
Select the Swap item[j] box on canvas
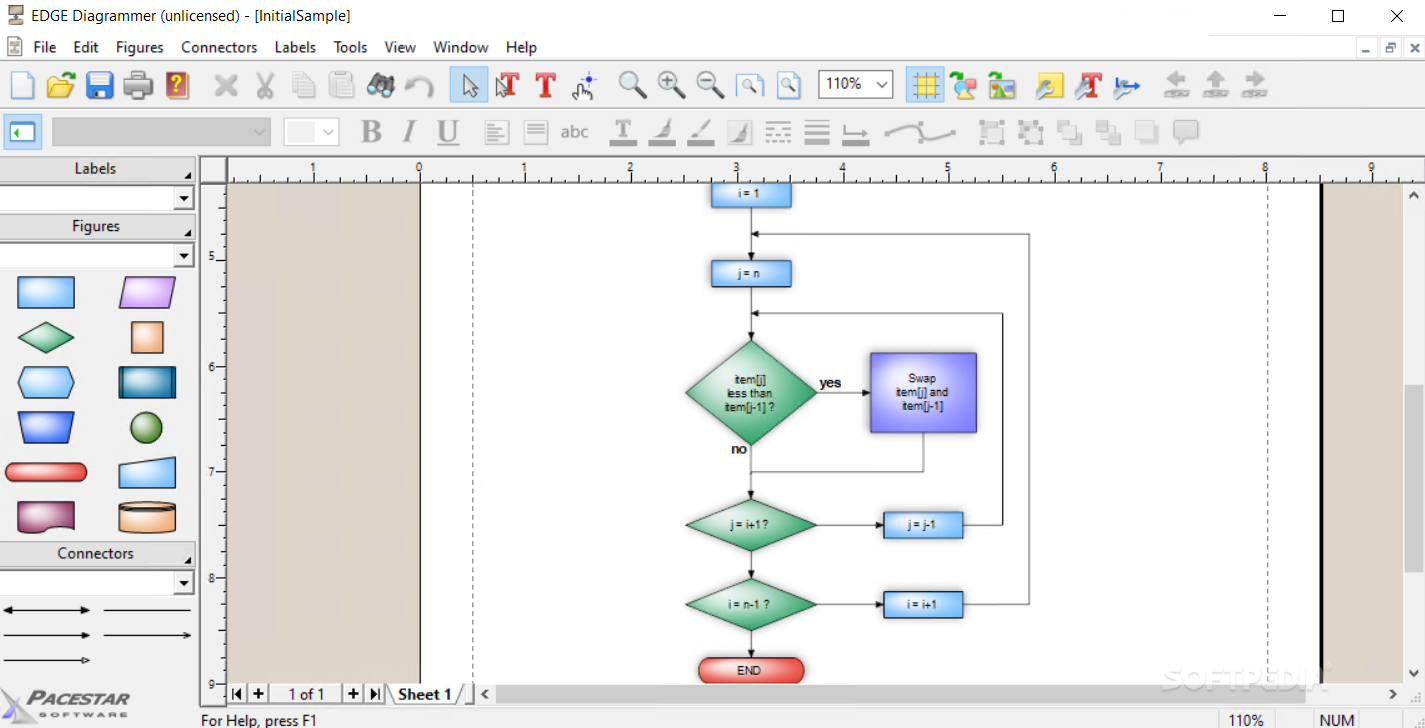(923, 392)
